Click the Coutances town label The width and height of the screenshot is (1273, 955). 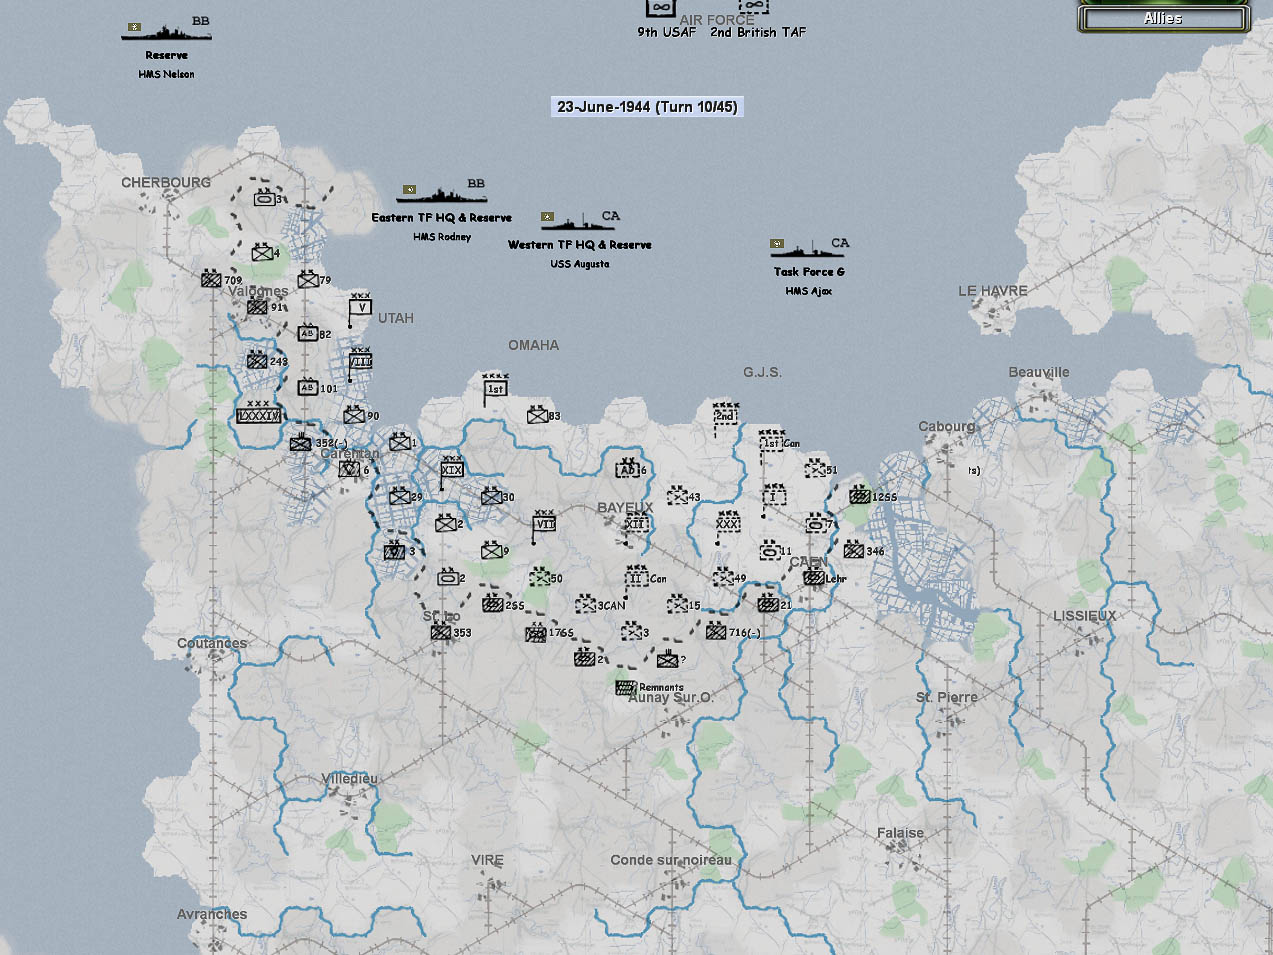[212, 642]
